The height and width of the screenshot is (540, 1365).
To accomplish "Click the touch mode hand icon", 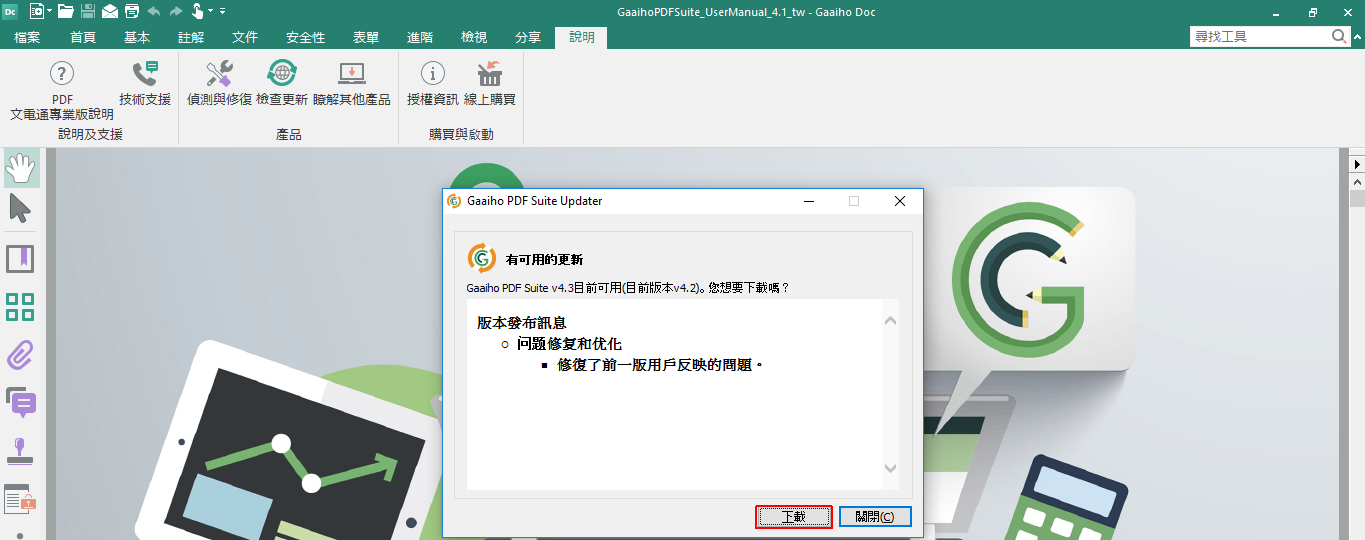I will point(198,11).
